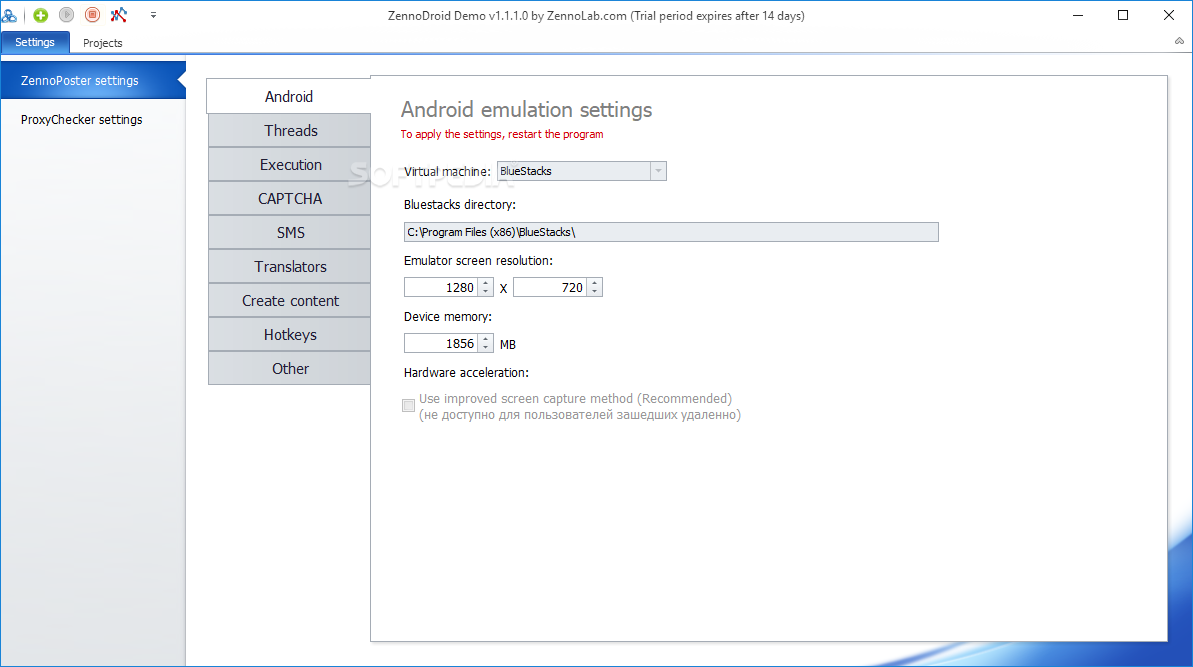
Task: Expand the Virtual machine BlueStacks dropdown
Action: pyautogui.click(x=658, y=171)
